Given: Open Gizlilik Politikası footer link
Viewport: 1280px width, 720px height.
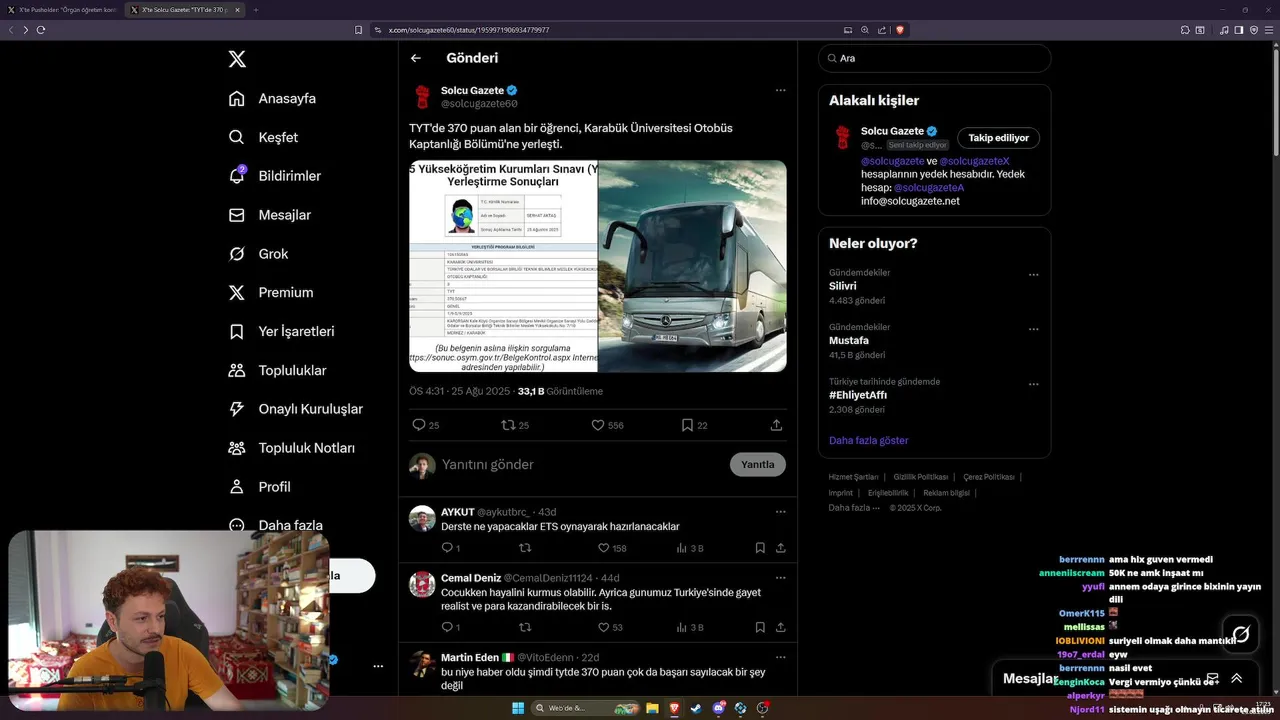Looking at the screenshot, I should coord(920,477).
